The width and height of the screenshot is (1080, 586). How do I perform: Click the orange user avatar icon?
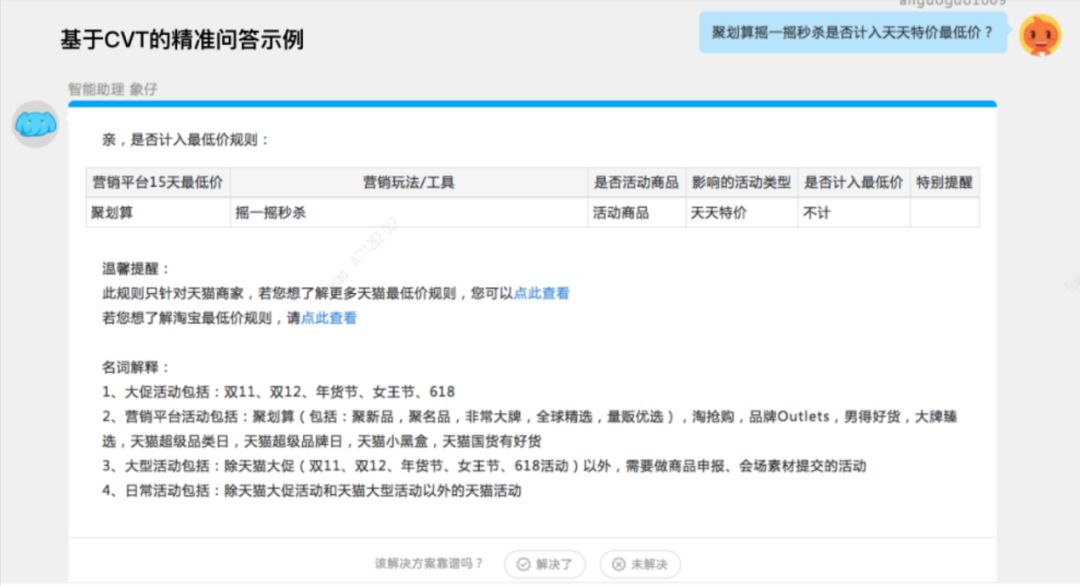(1040, 35)
